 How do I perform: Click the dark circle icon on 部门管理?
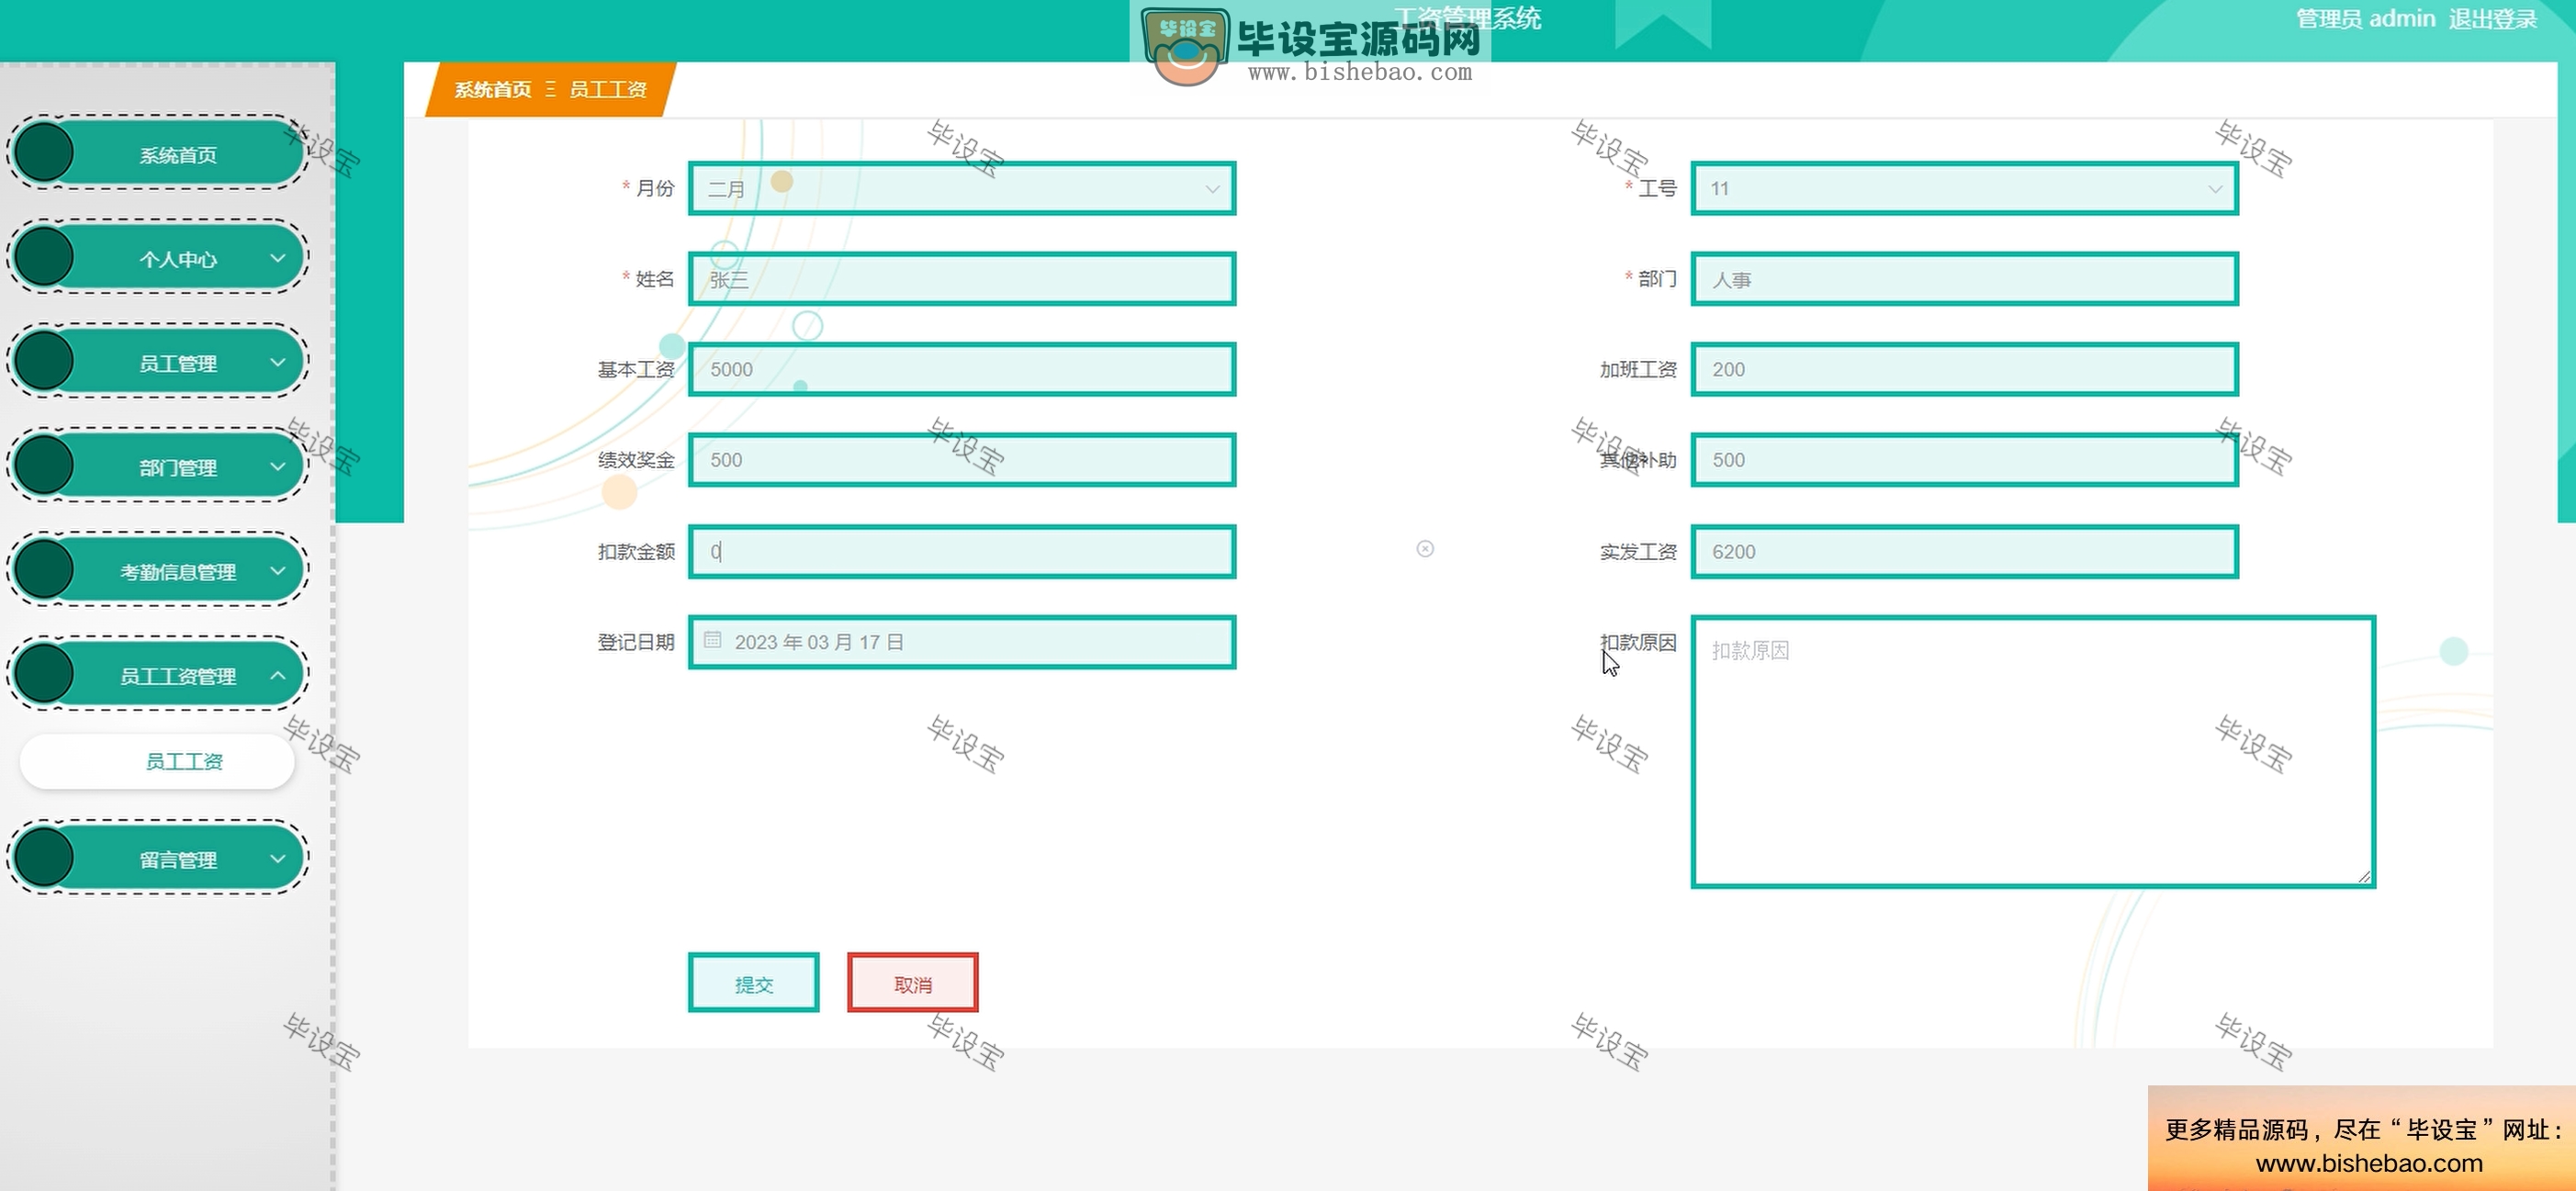tap(44, 466)
